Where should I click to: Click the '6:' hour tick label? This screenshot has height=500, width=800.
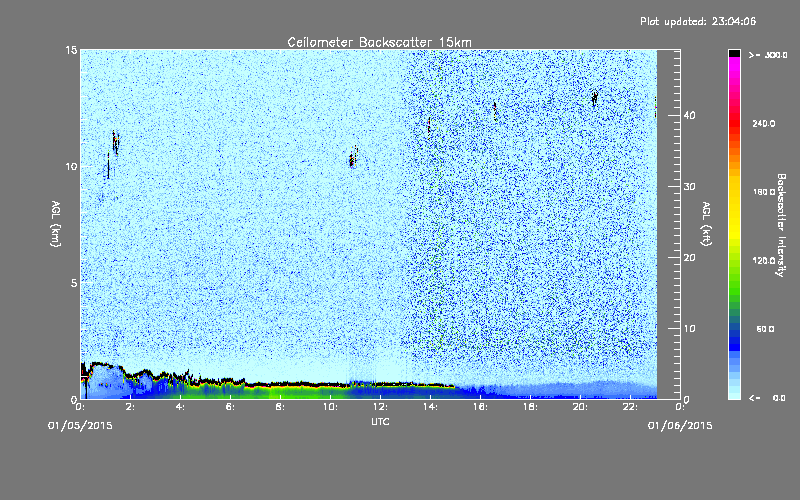tap(230, 407)
